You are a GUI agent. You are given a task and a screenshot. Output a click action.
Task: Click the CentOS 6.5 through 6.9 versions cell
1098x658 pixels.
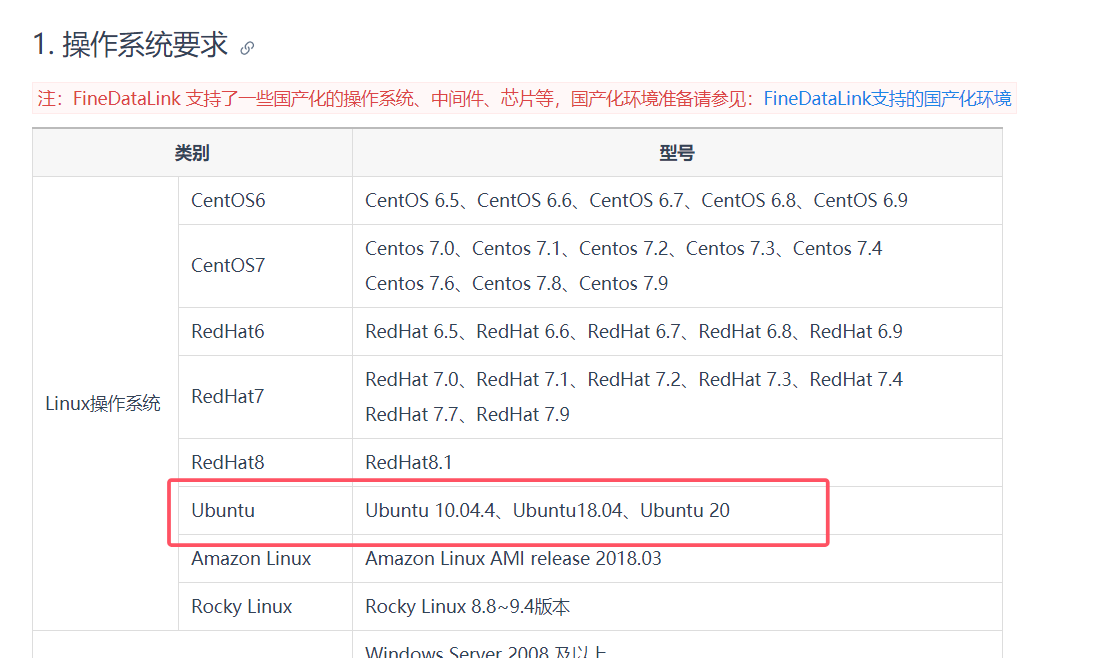[x=677, y=201]
